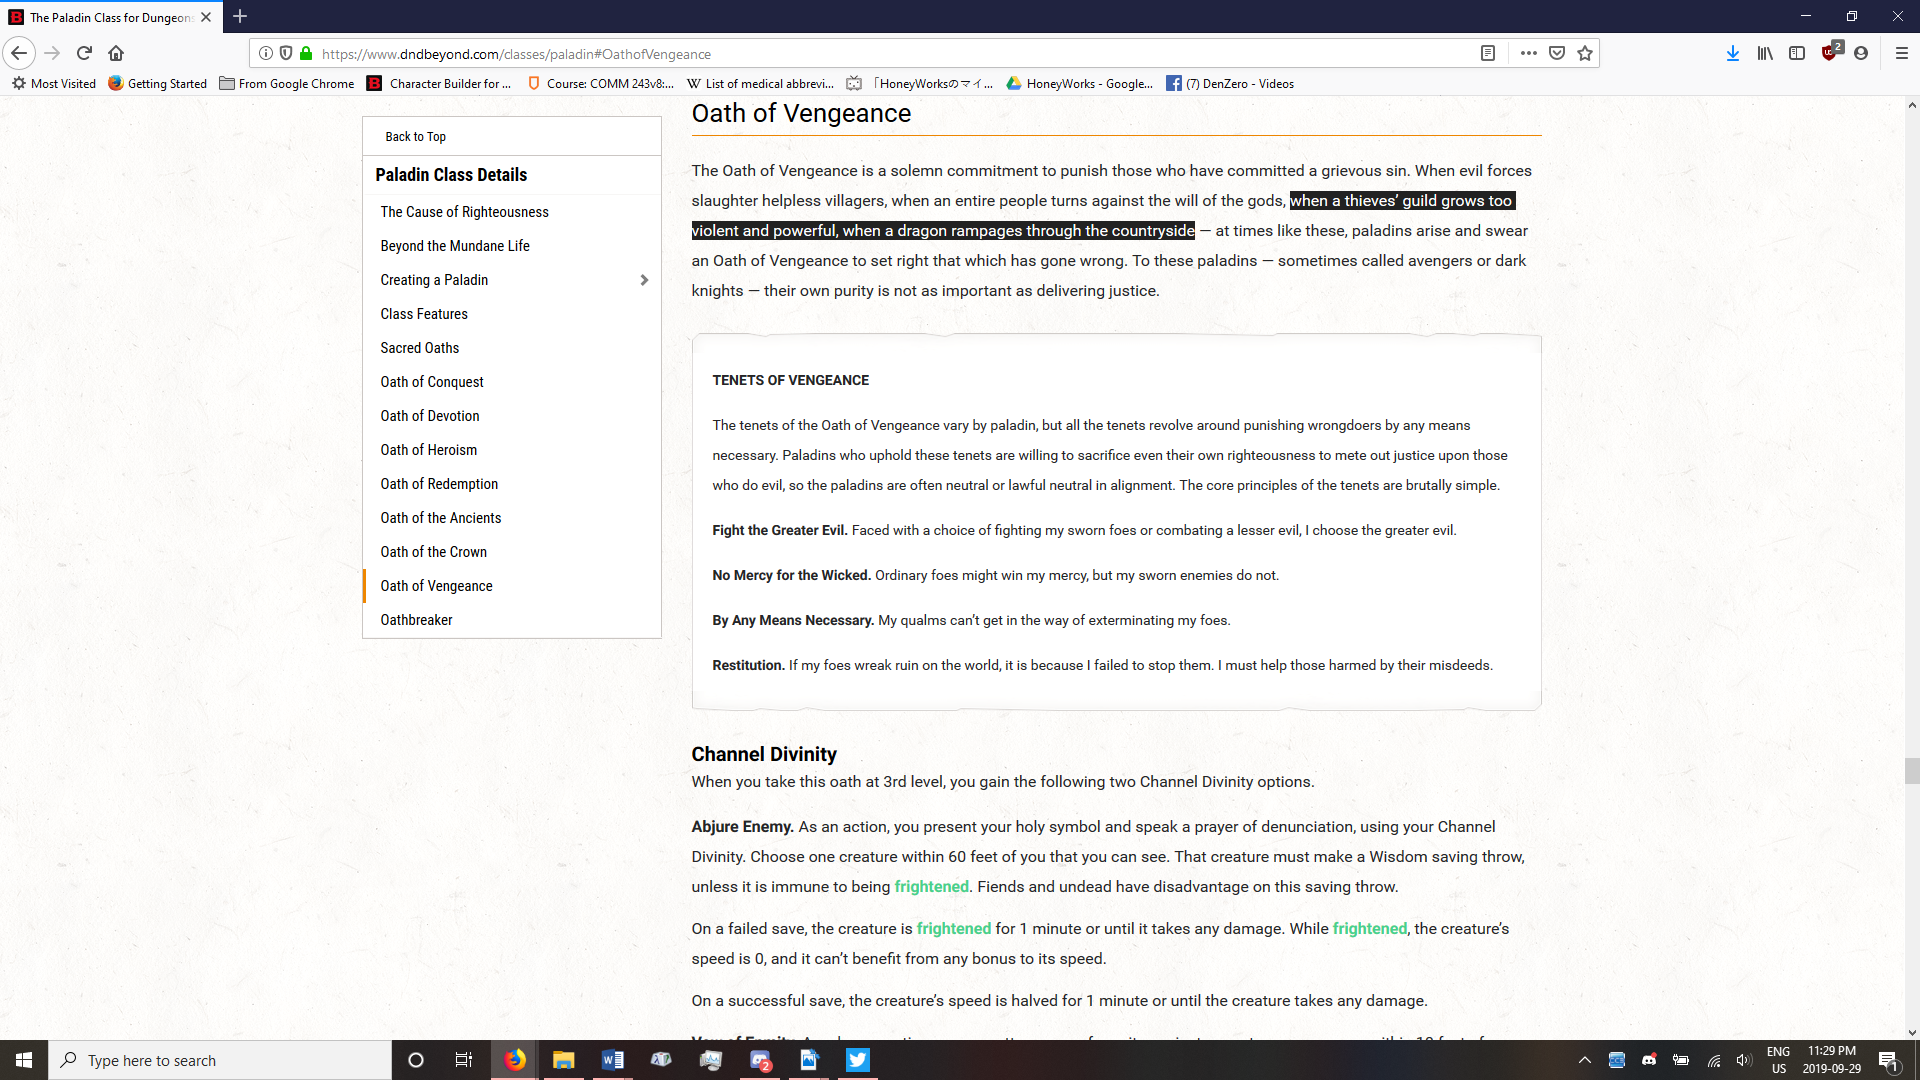Click the Back to Top link
The height and width of the screenshot is (1080, 1920).
(415, 137)
